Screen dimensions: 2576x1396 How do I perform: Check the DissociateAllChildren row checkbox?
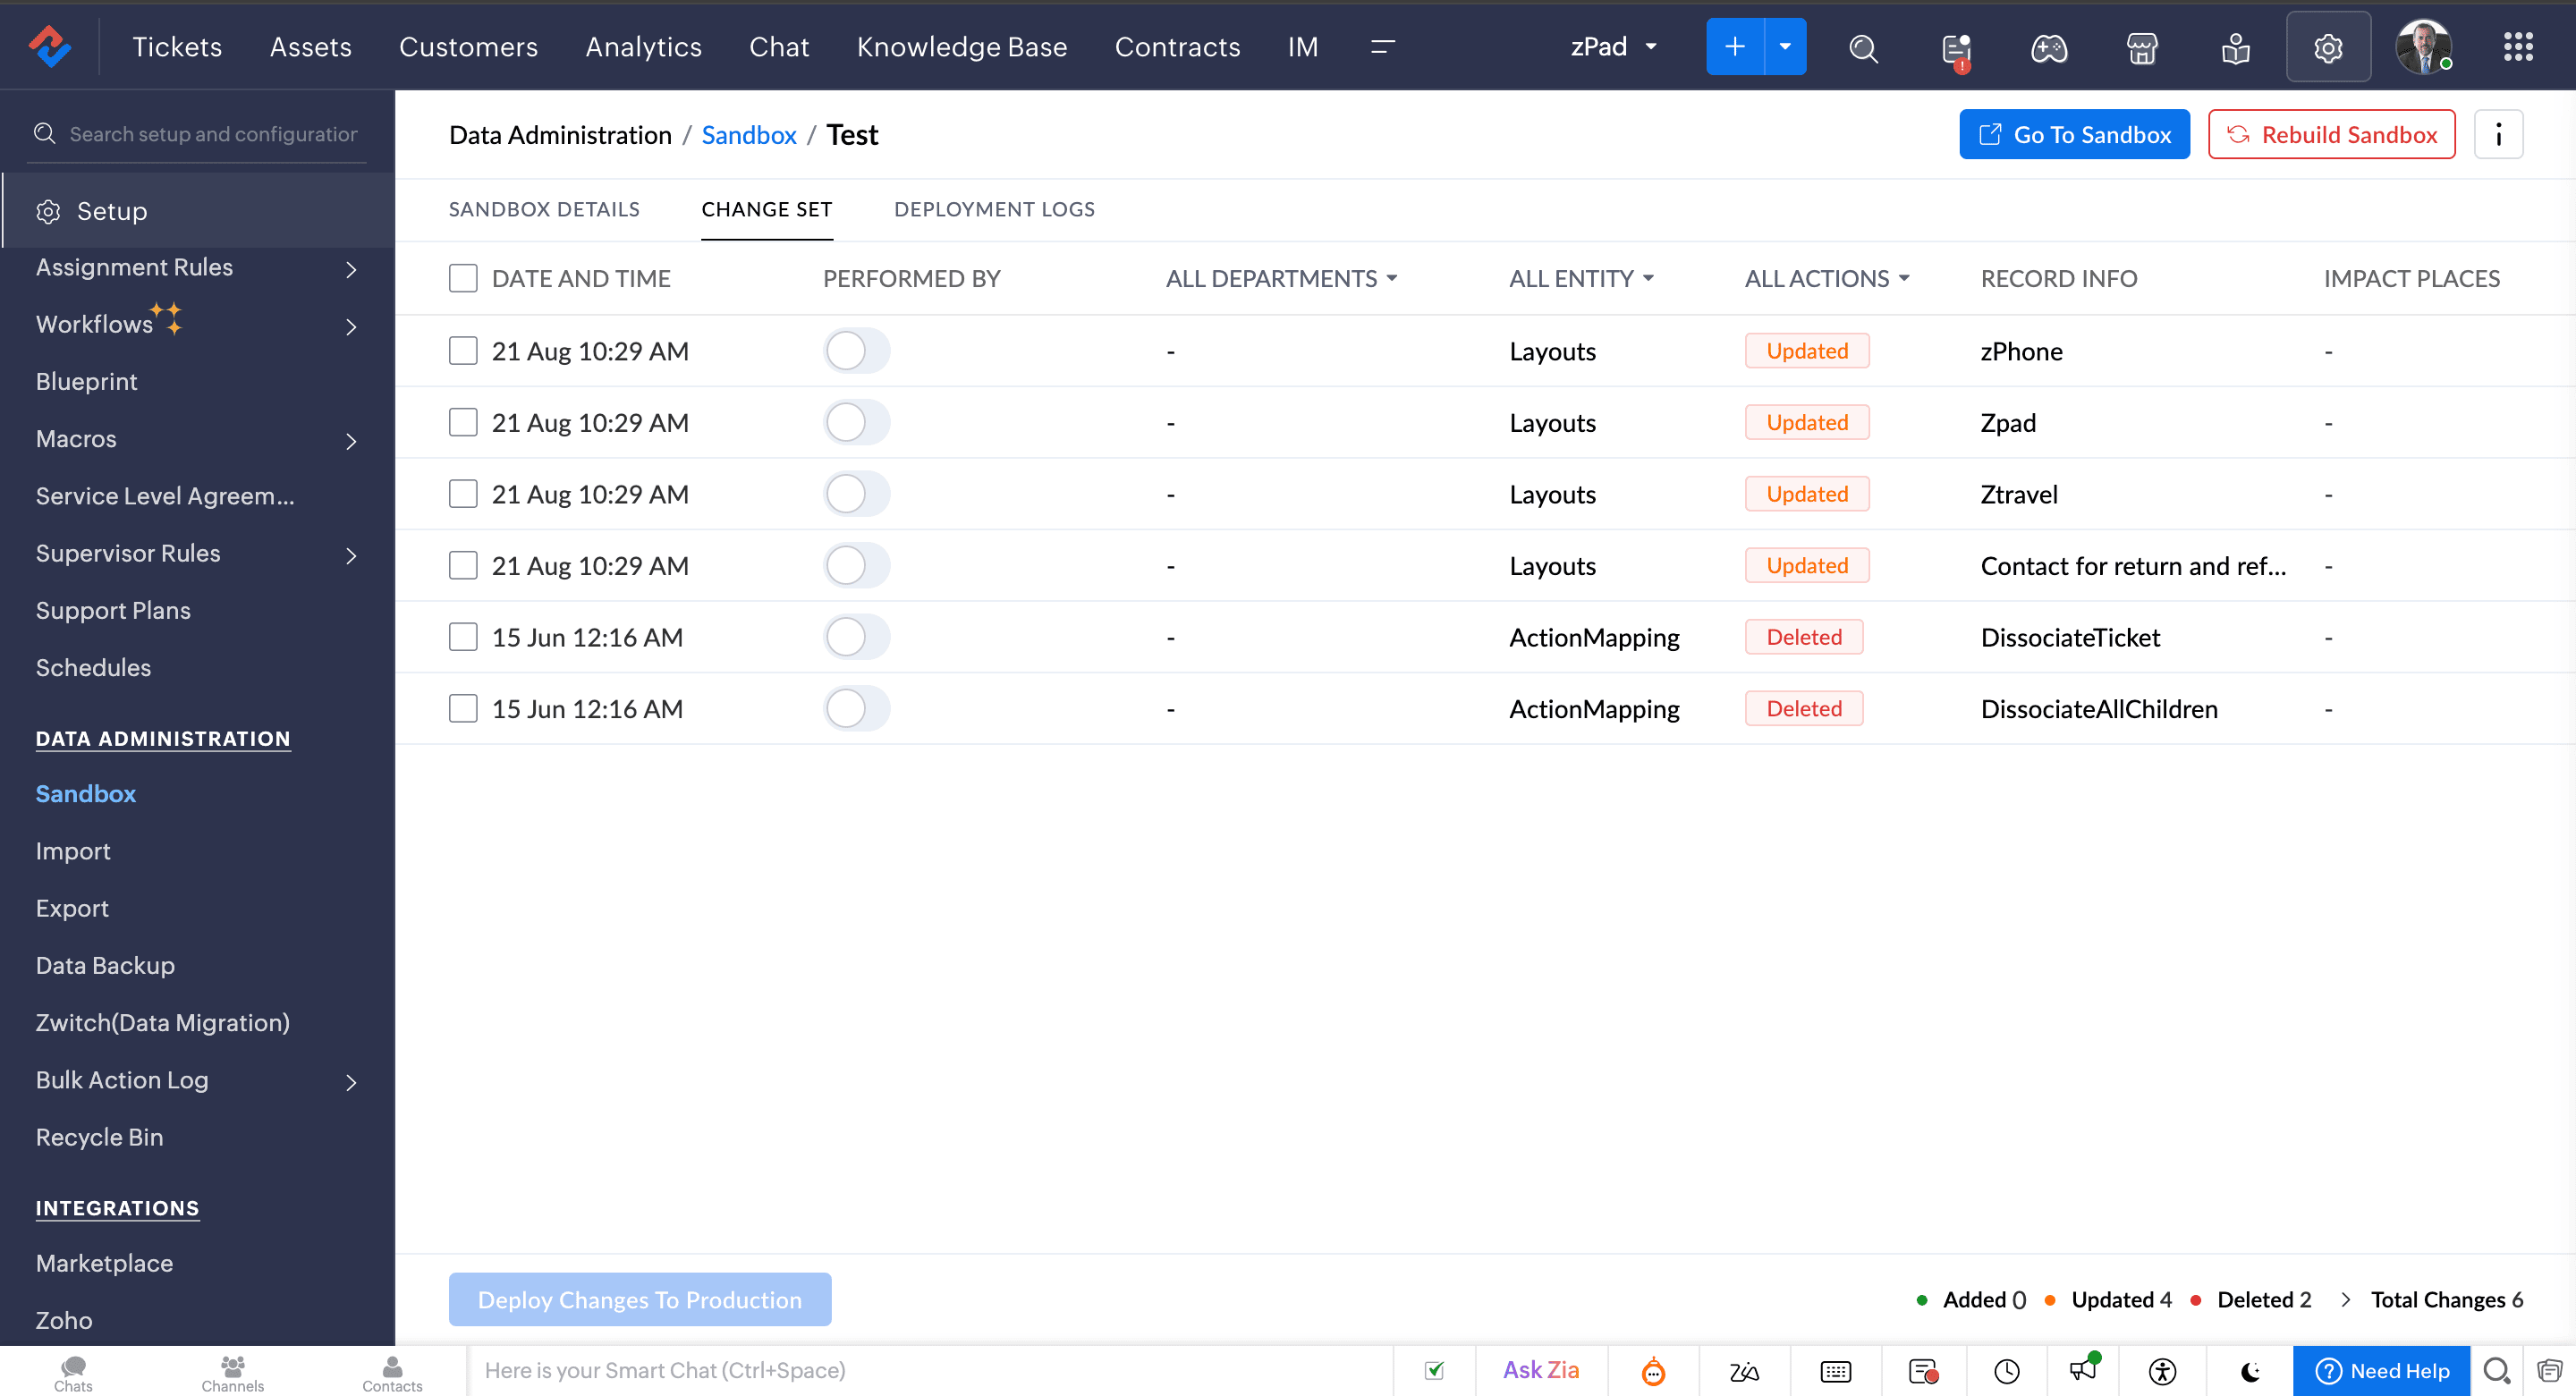point(463,708)
